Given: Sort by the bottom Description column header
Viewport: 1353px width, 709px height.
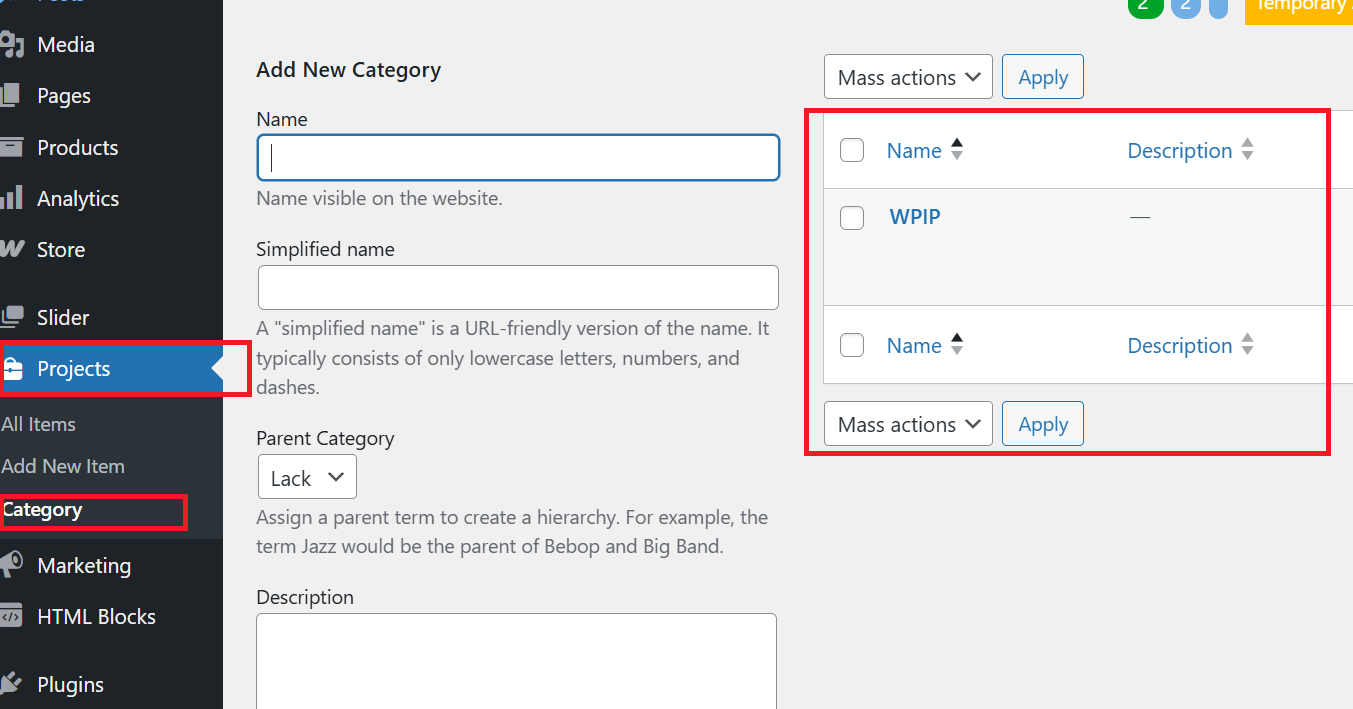Looking at the screenshot, I should pyautogui.click(x=1180, y=346).
